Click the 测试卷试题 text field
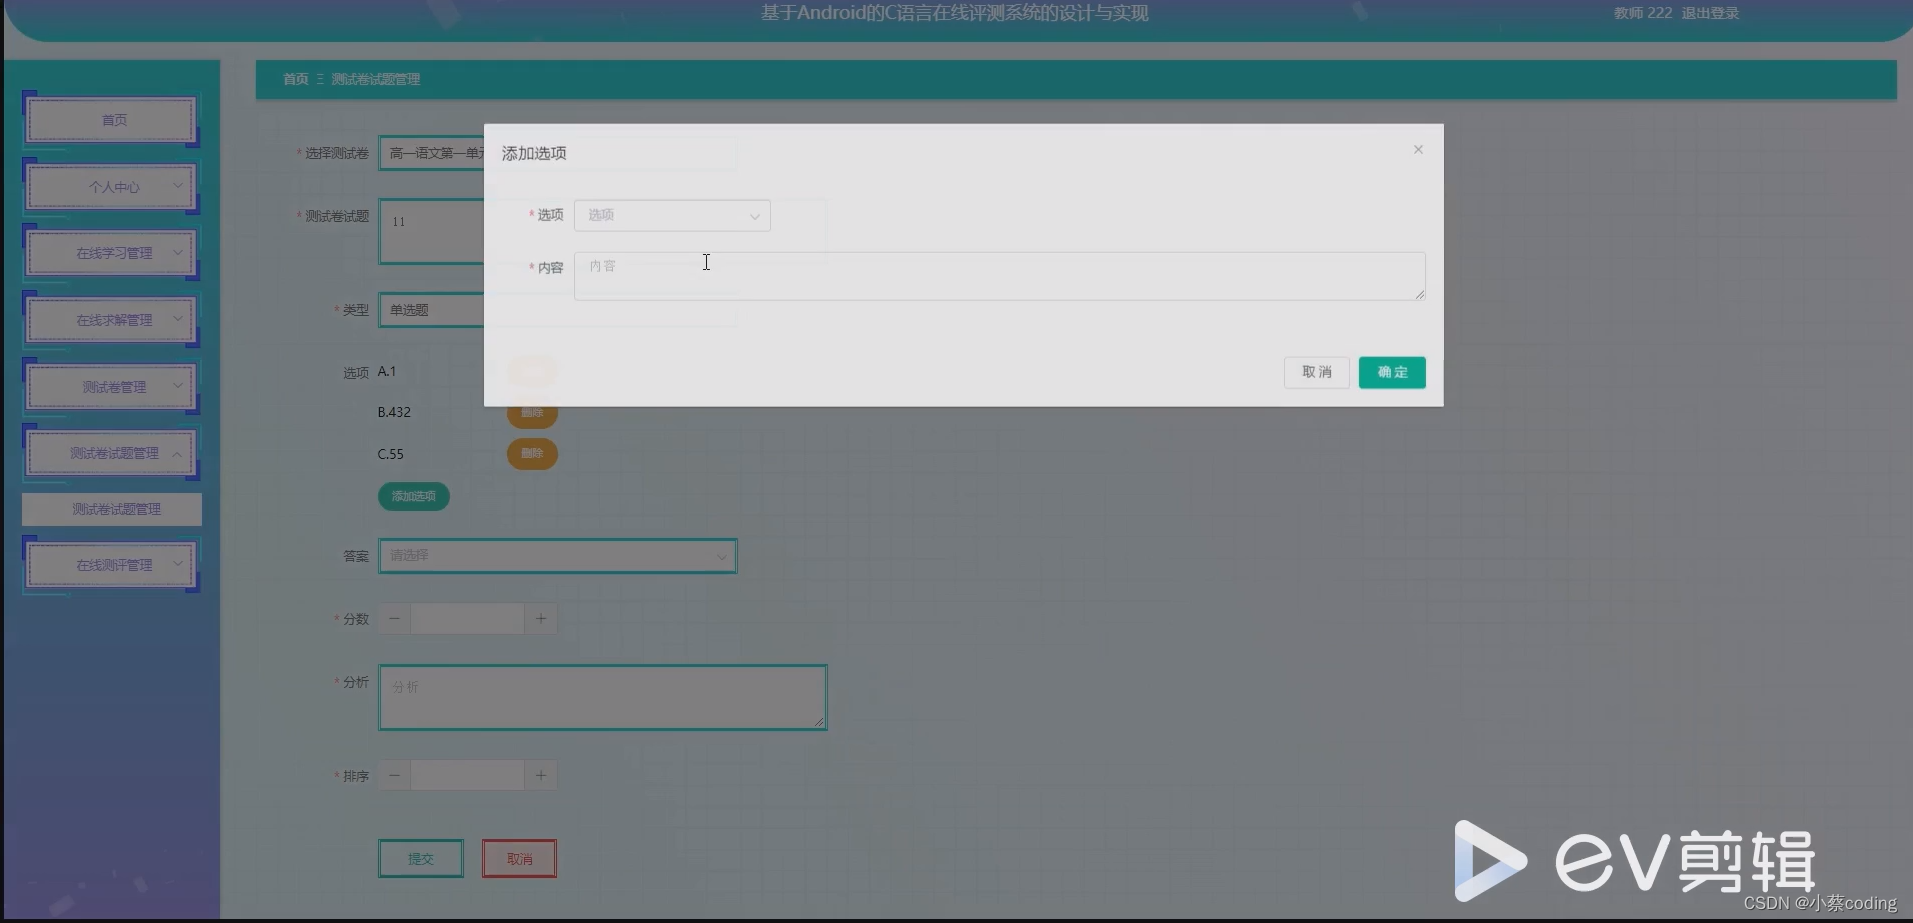1913x923 pixels. tap(431, 232)
